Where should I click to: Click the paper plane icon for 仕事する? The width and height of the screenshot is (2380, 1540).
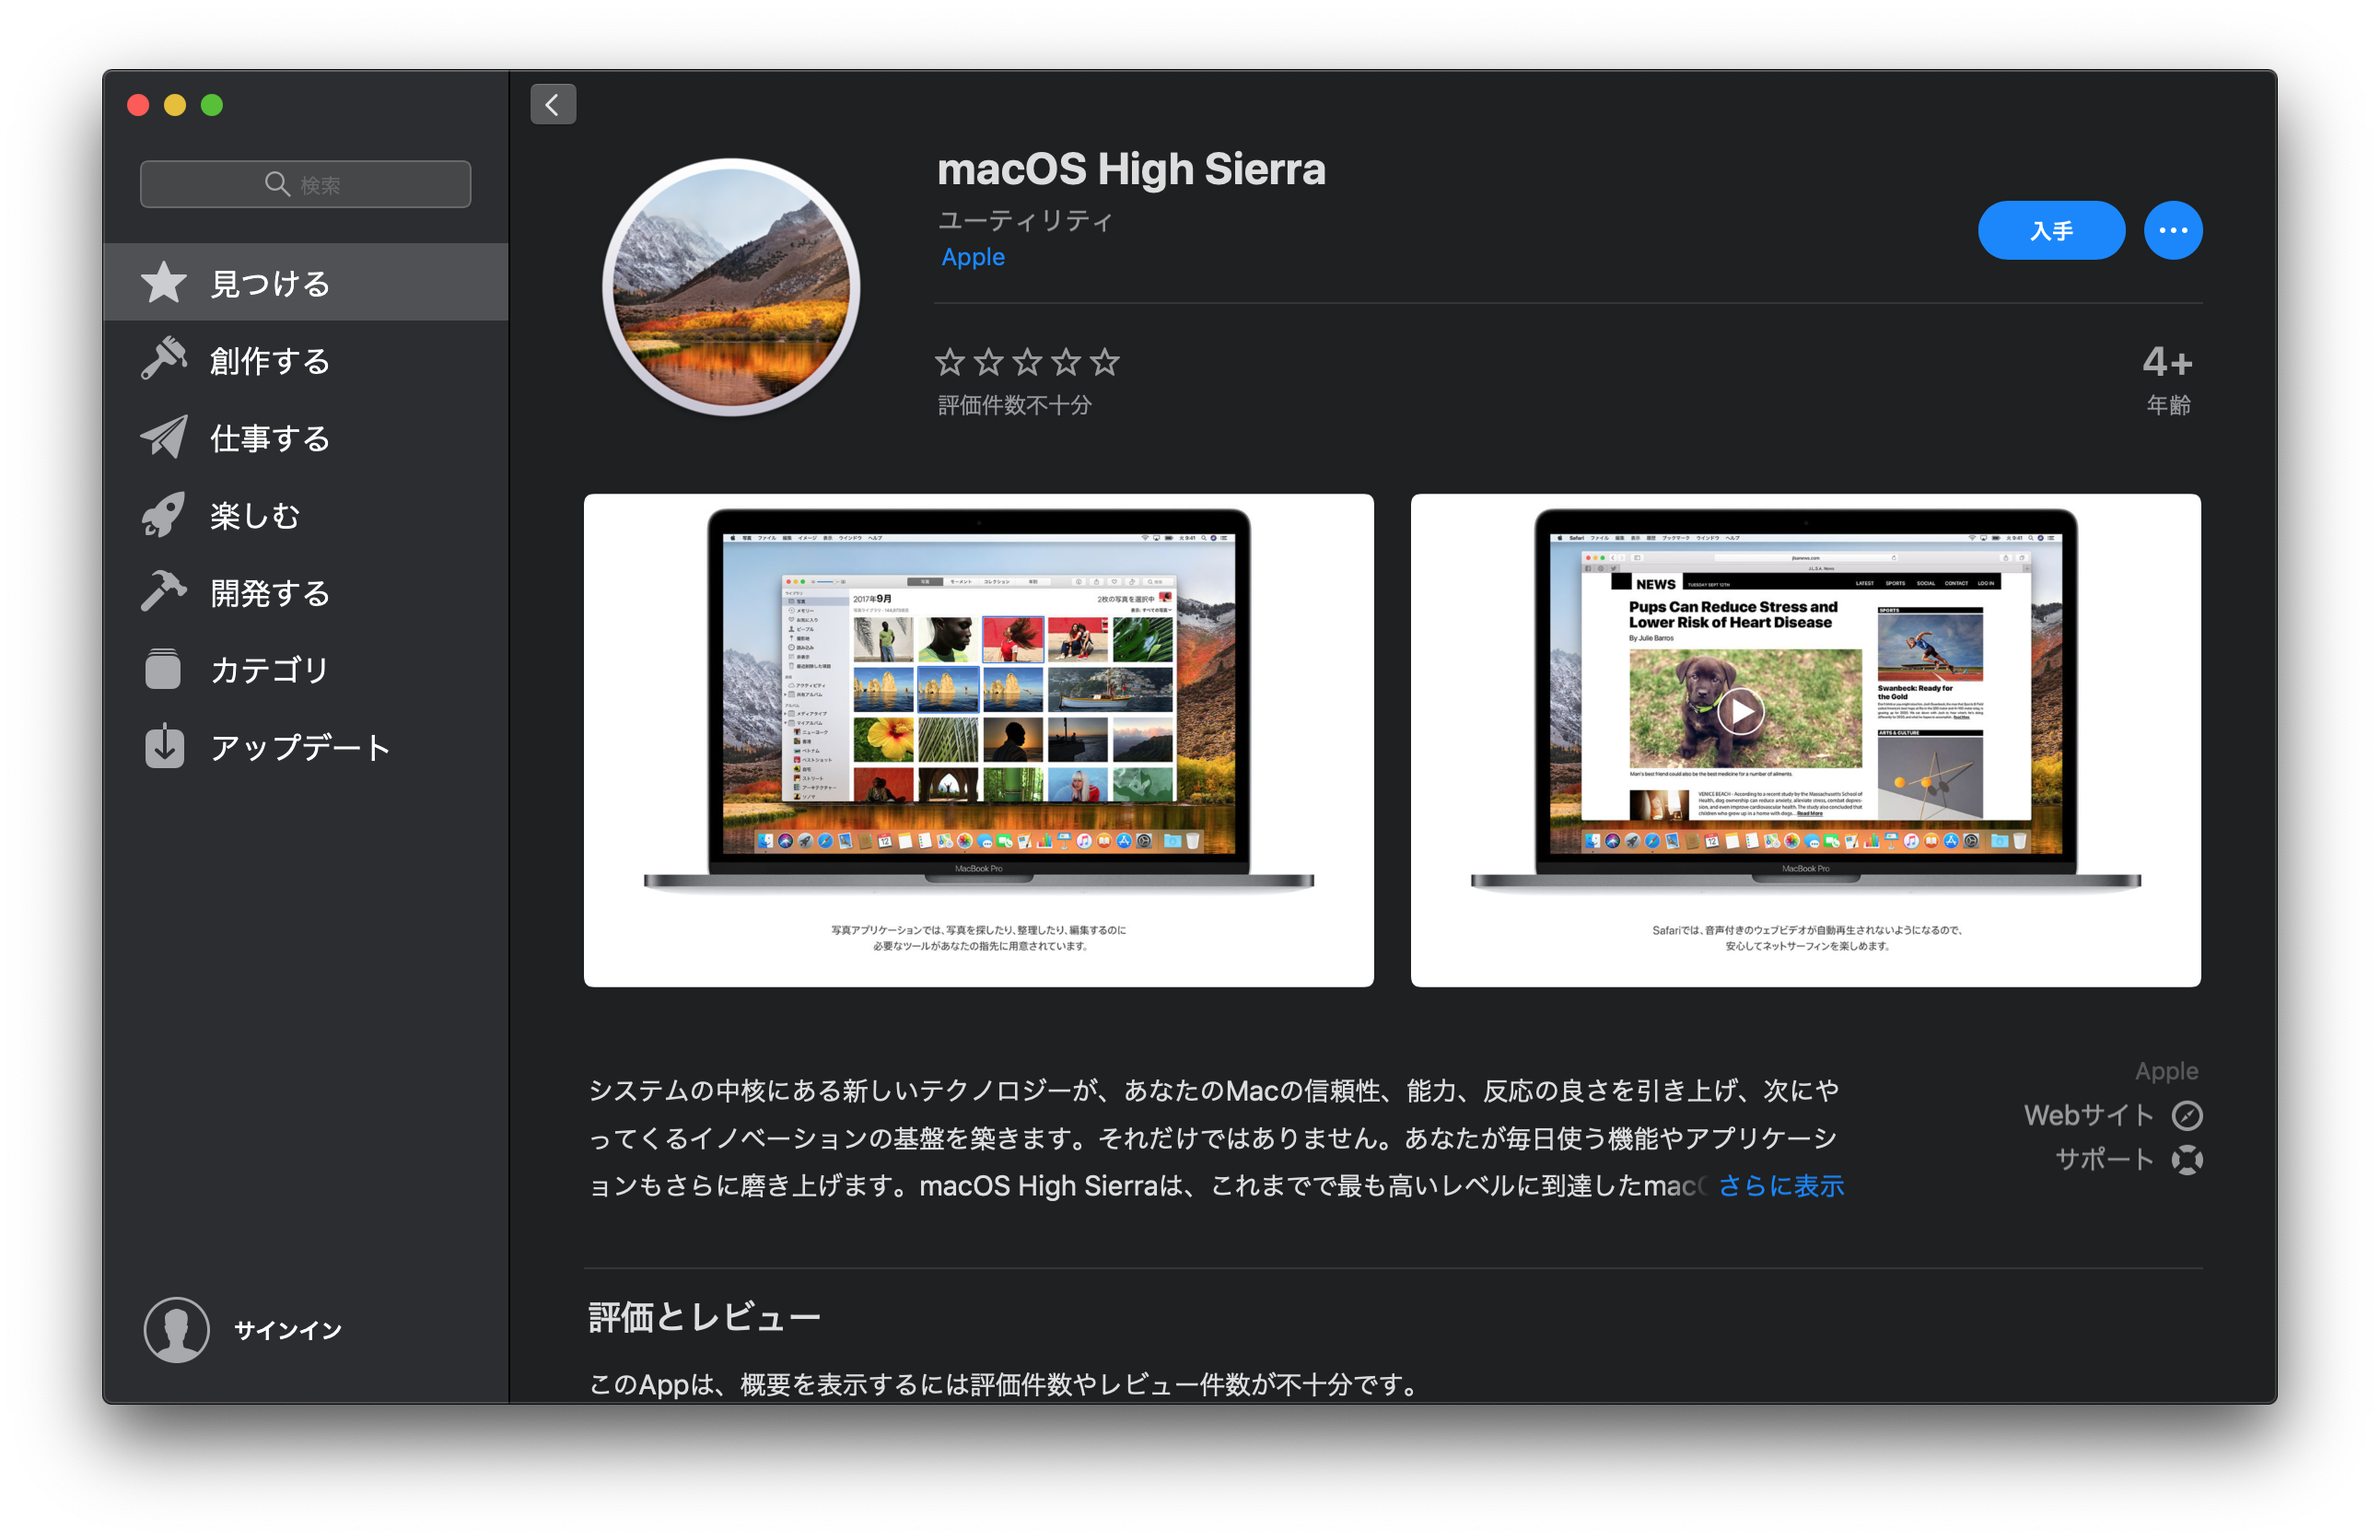(x=163, y=437)
